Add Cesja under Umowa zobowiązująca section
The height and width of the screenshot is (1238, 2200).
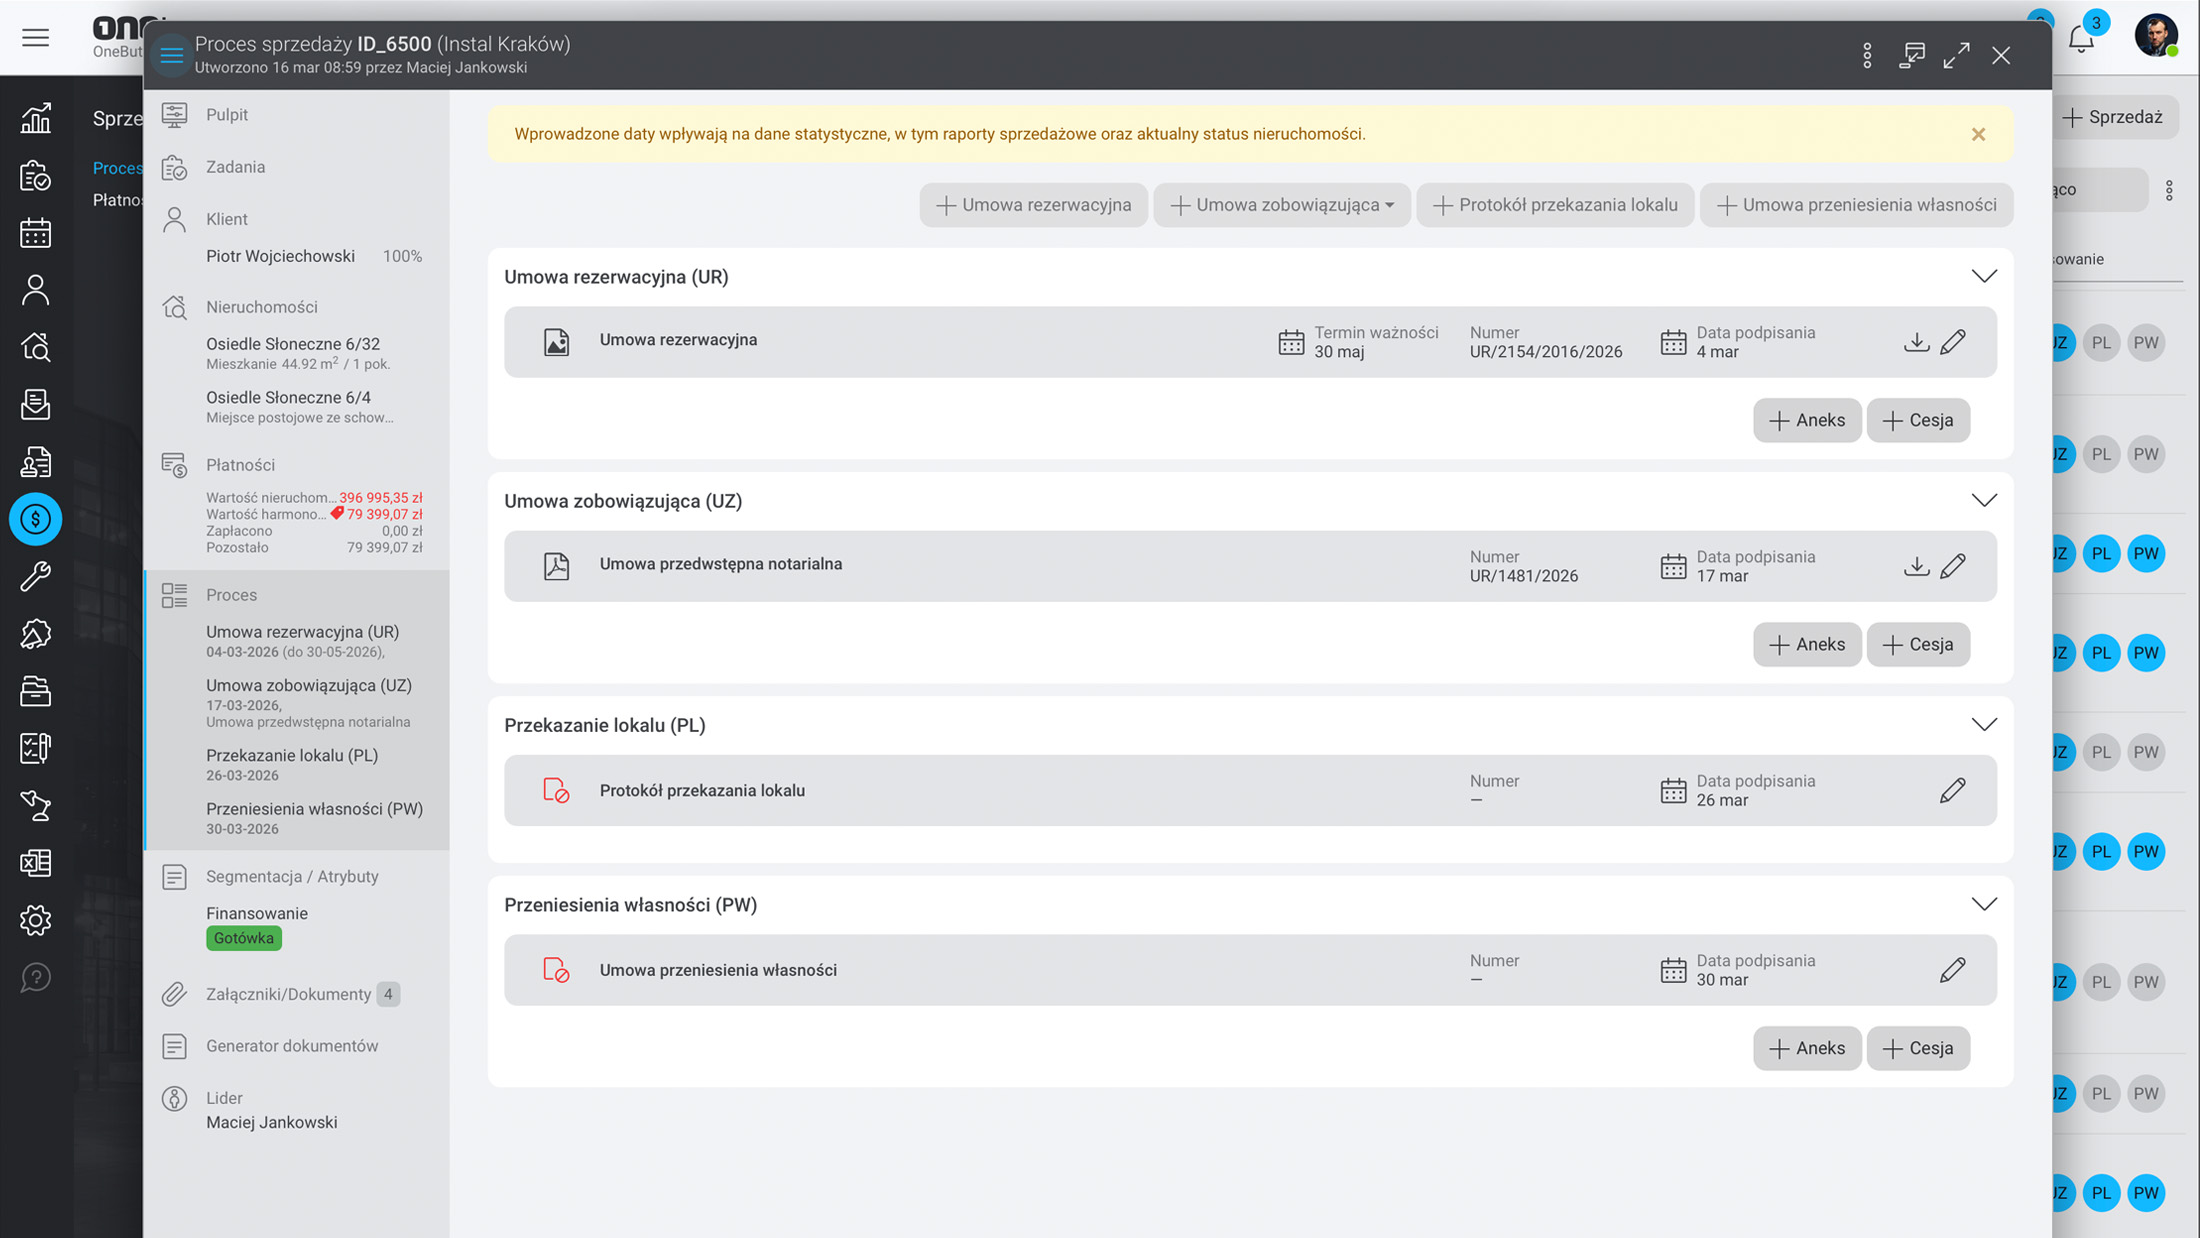tap(1918, 644)
